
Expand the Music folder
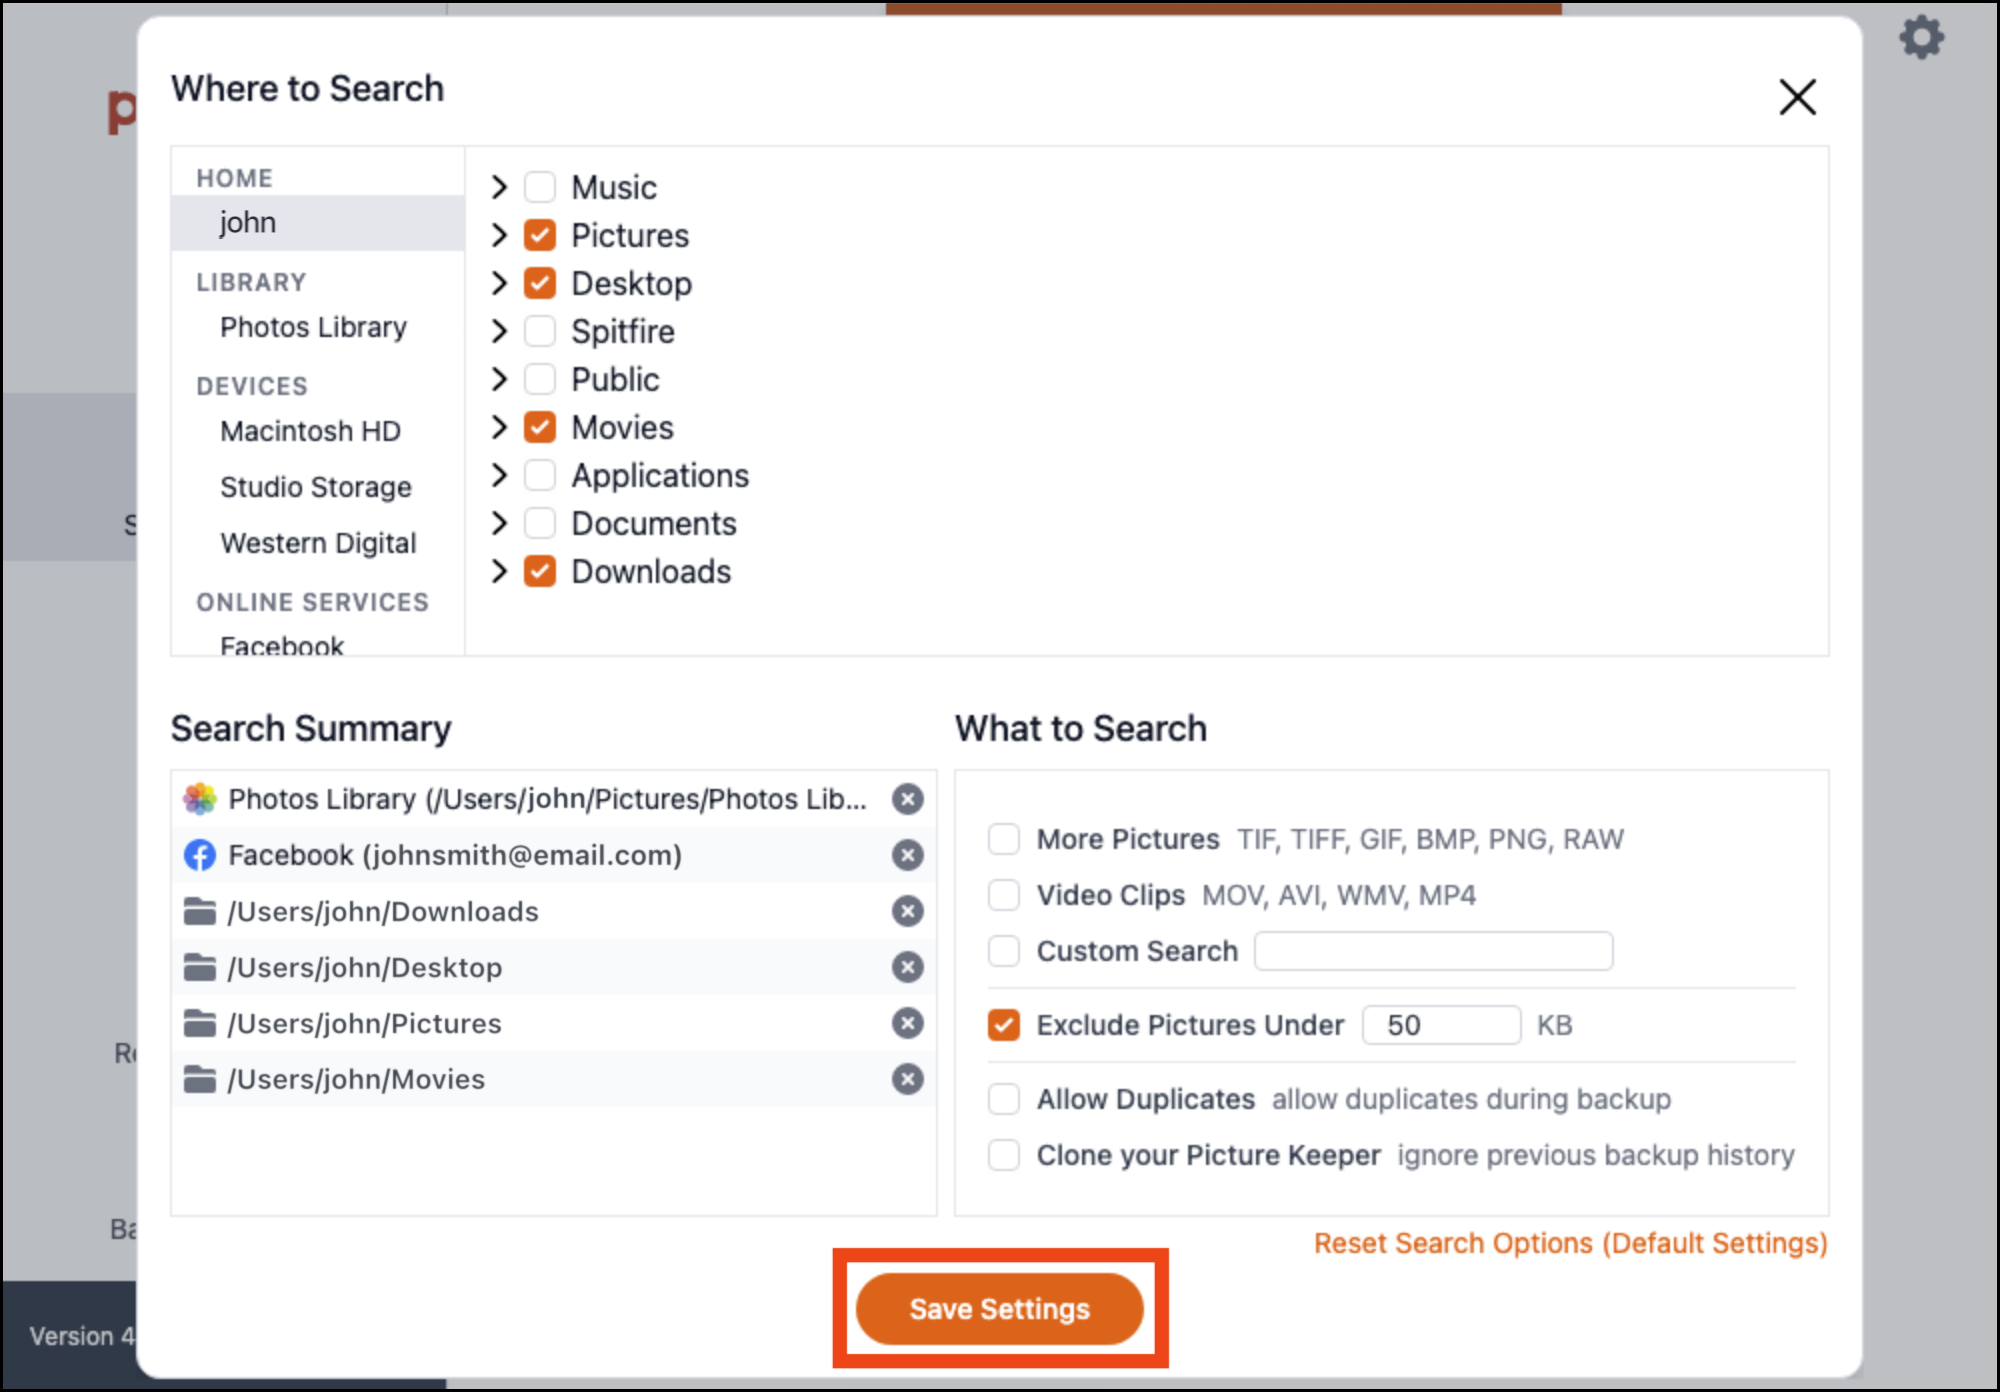pyautogui.click(x=499, y=187)
